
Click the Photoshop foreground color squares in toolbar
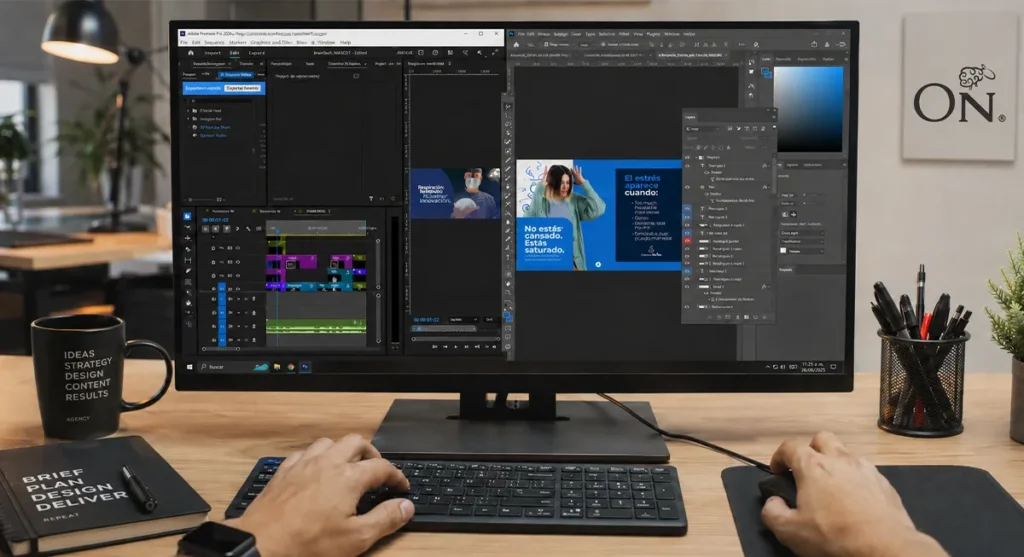pos(508,317)
